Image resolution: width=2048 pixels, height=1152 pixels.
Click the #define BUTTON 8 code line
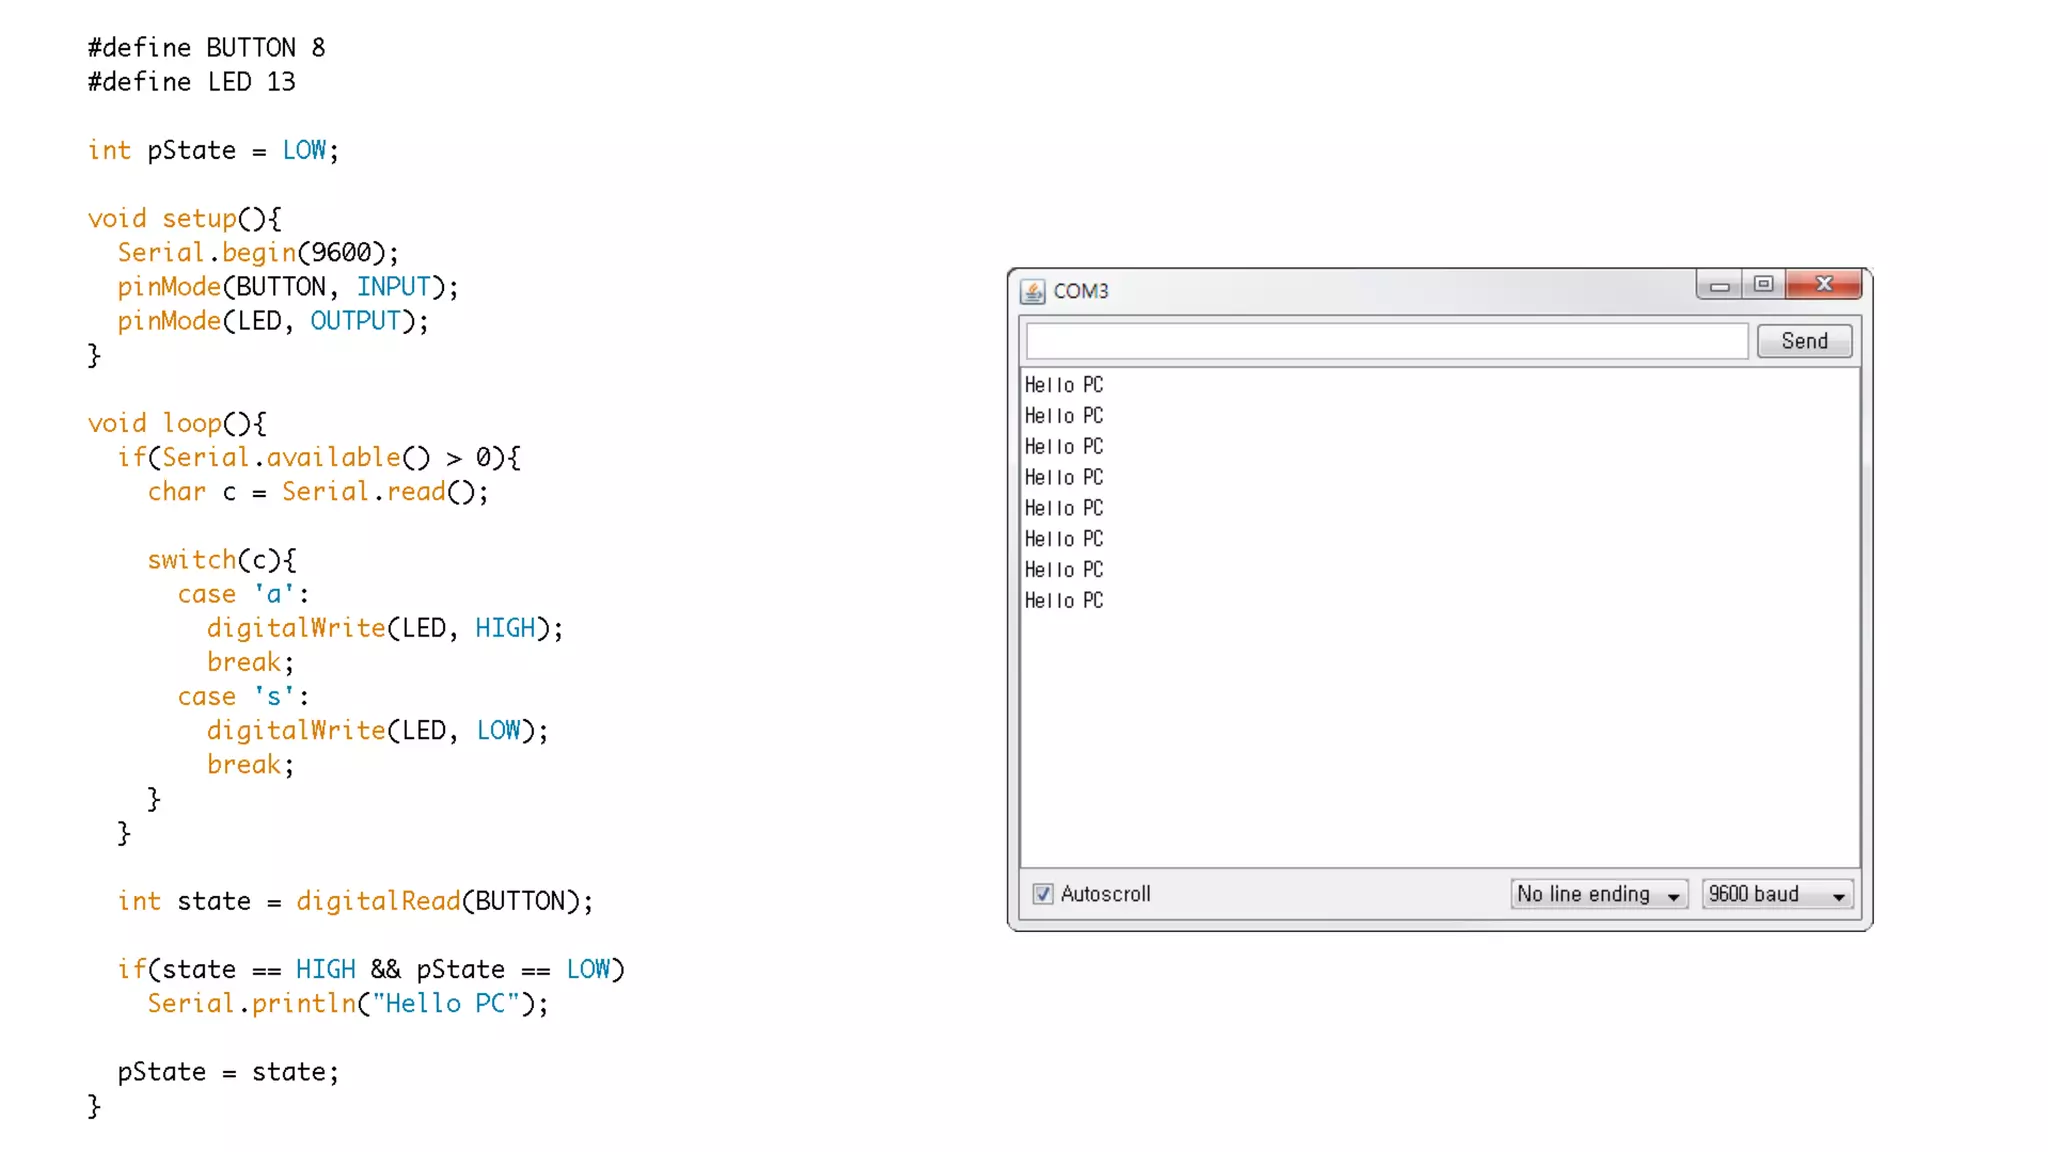pos(206,48)
